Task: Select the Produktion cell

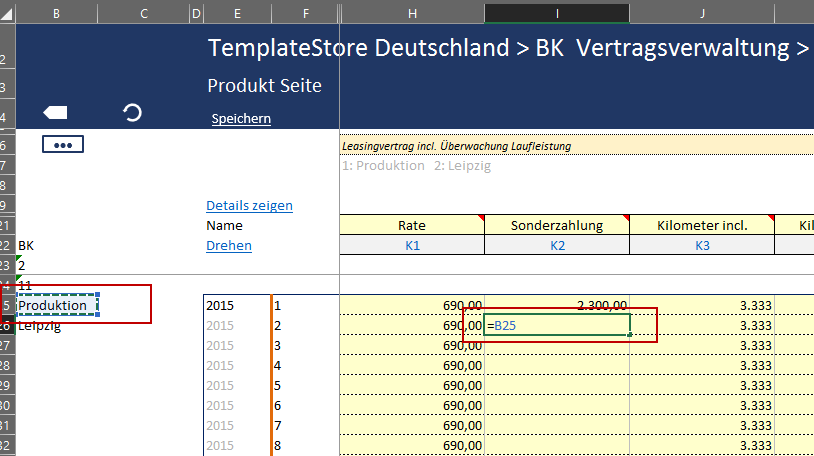Action: click(58, 305)
